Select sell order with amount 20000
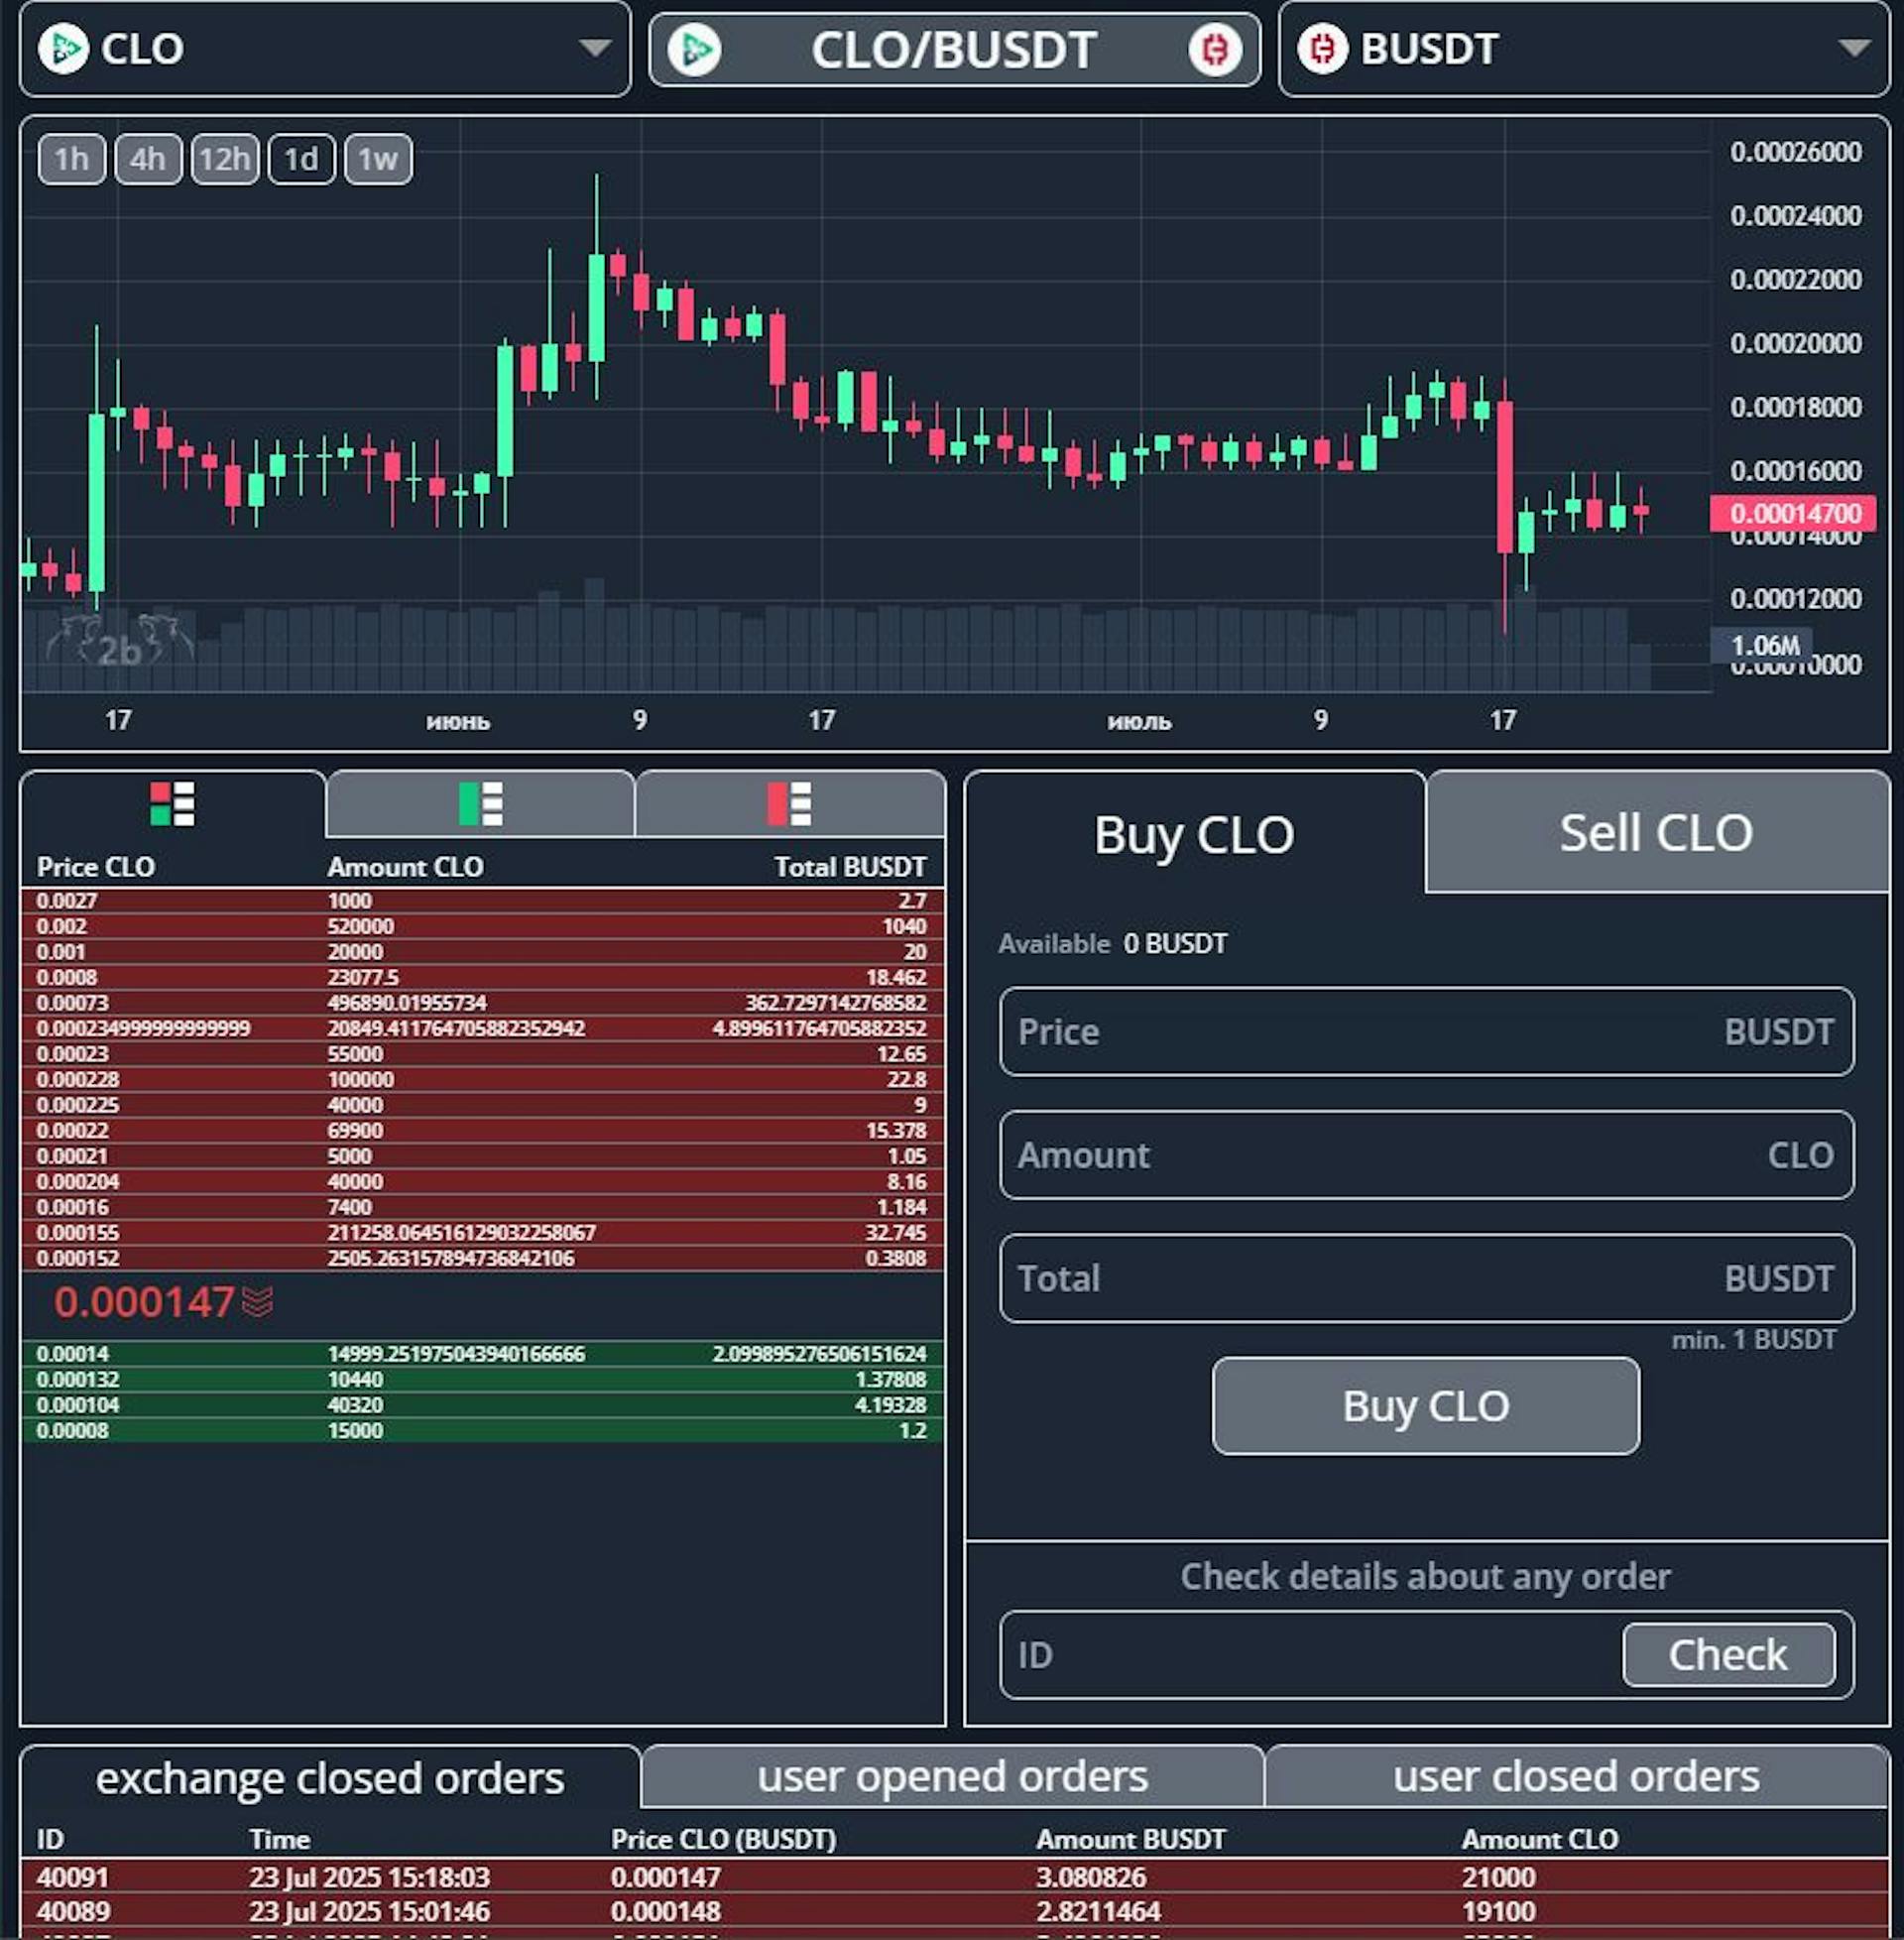Screen dimensions: 1904x1940 (482, 952)
